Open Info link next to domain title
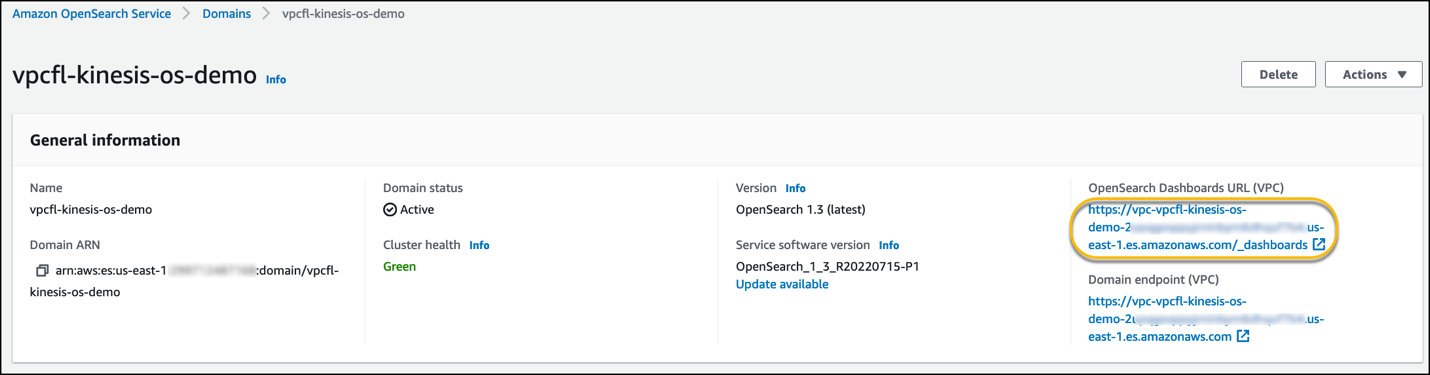Viewport: 1430px width, 375px height. (x=276, y=80)
